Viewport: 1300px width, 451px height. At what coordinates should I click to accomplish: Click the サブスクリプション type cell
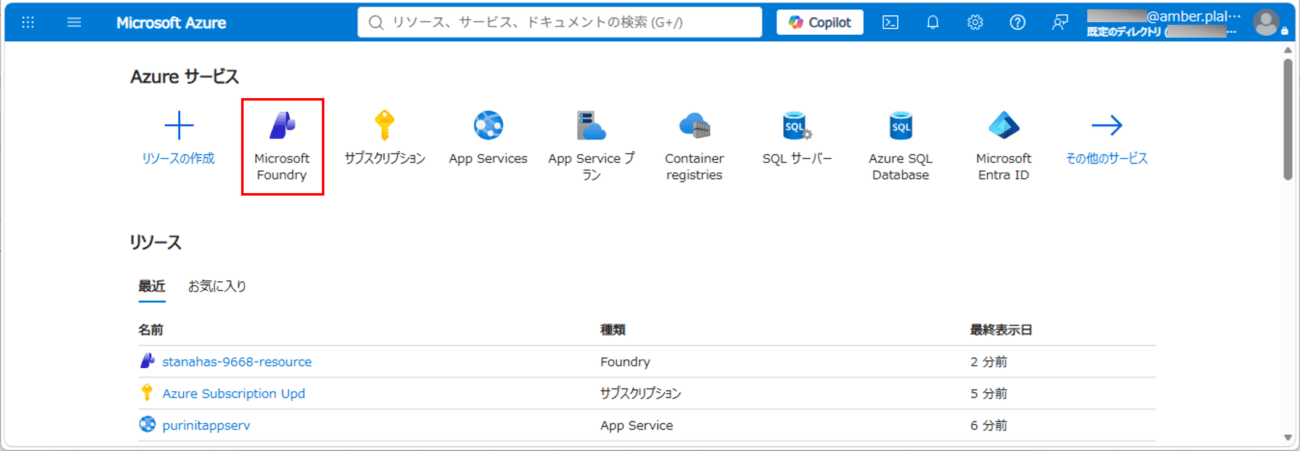[641, 394]
